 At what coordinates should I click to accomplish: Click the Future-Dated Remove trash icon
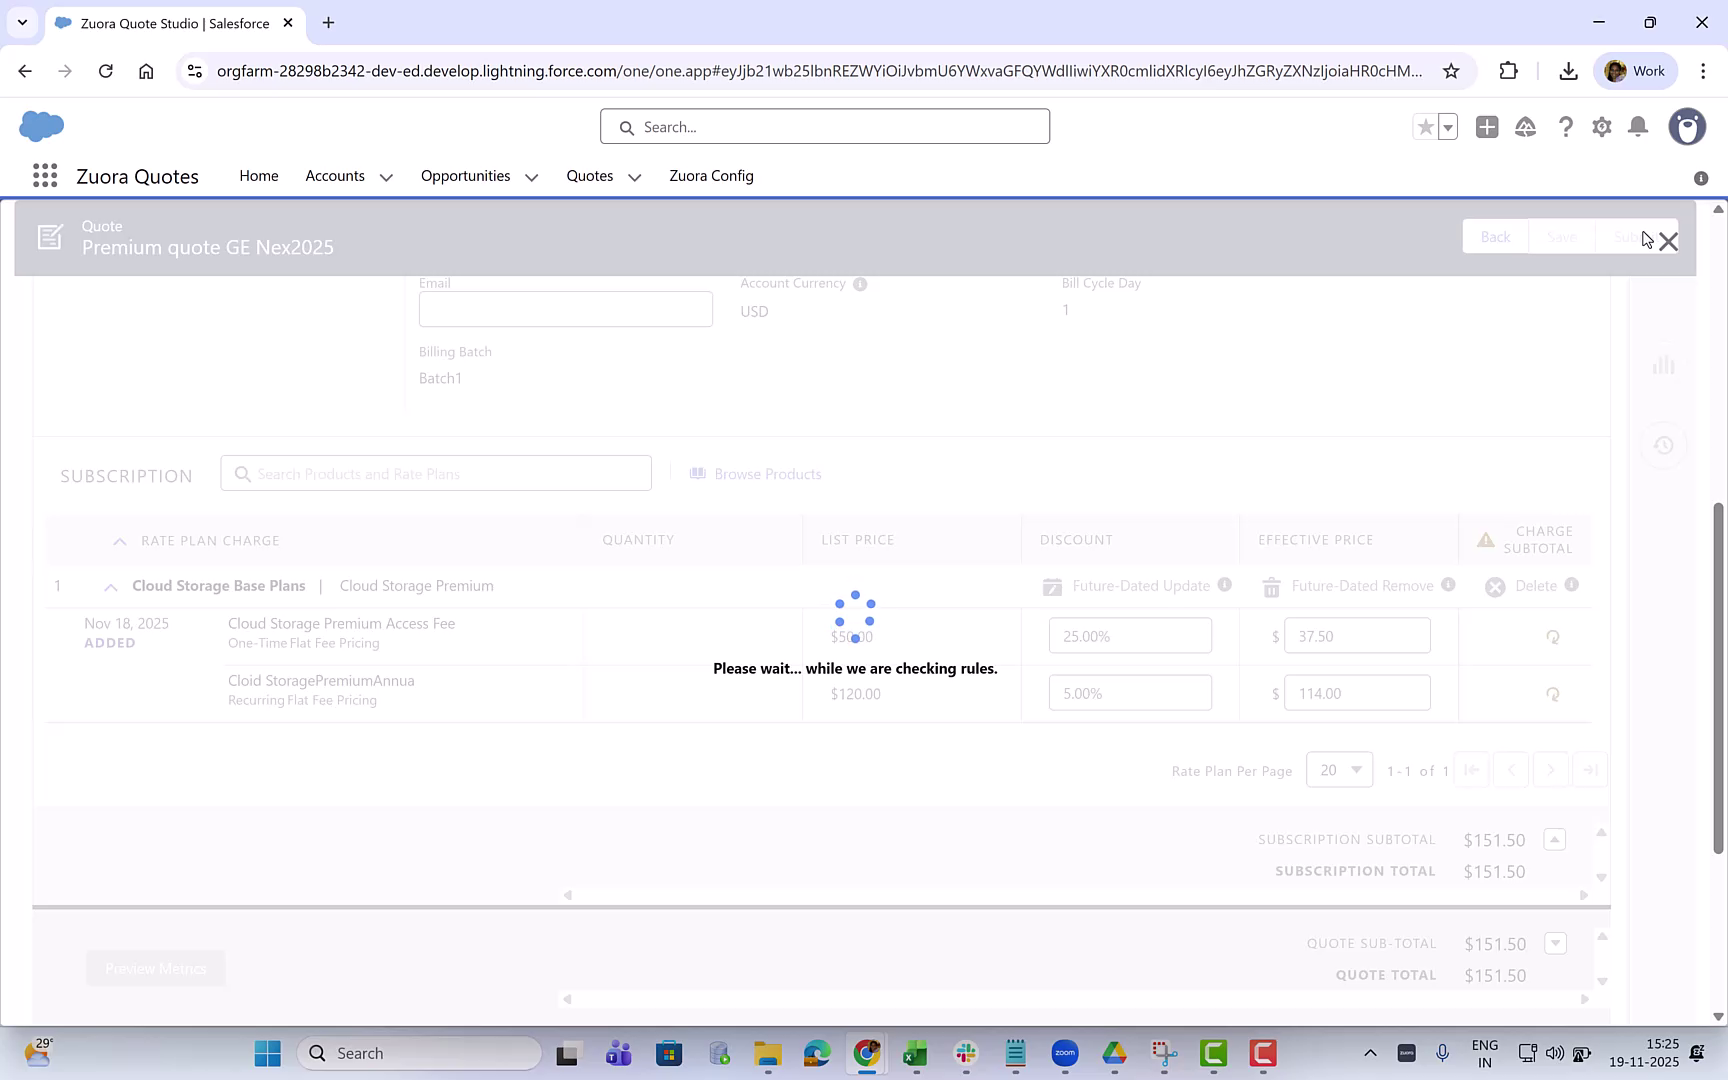point(1271,587)
